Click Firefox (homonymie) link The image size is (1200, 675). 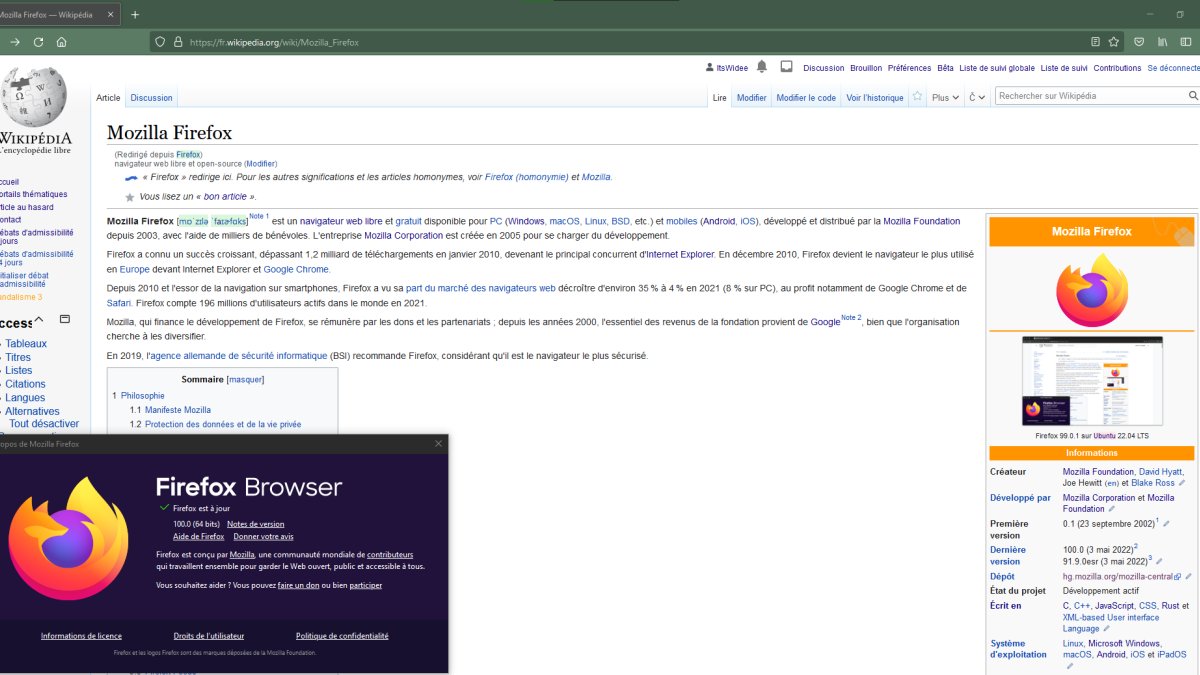tap(526, 177)
